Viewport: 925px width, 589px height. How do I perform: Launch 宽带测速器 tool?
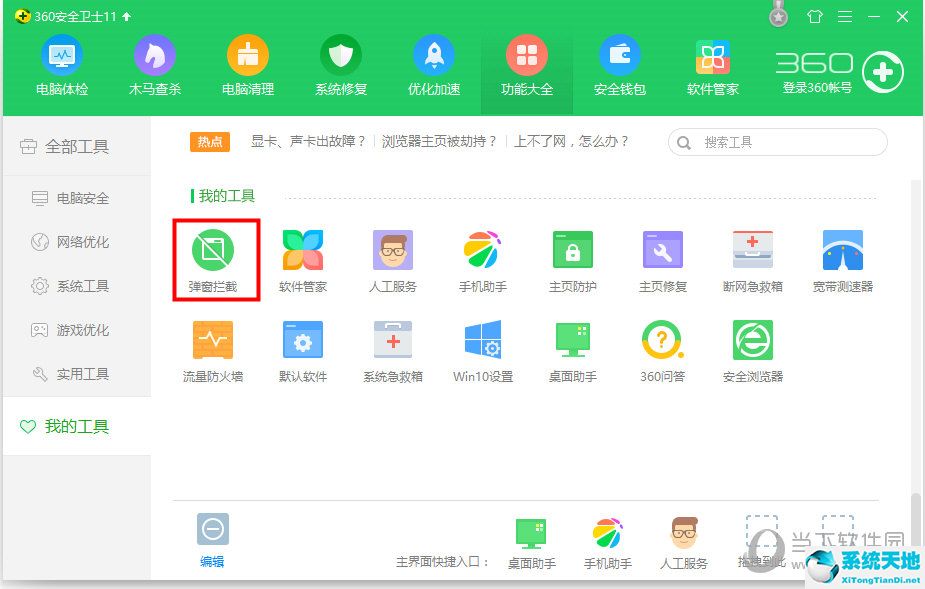click(x=842, y=260)
